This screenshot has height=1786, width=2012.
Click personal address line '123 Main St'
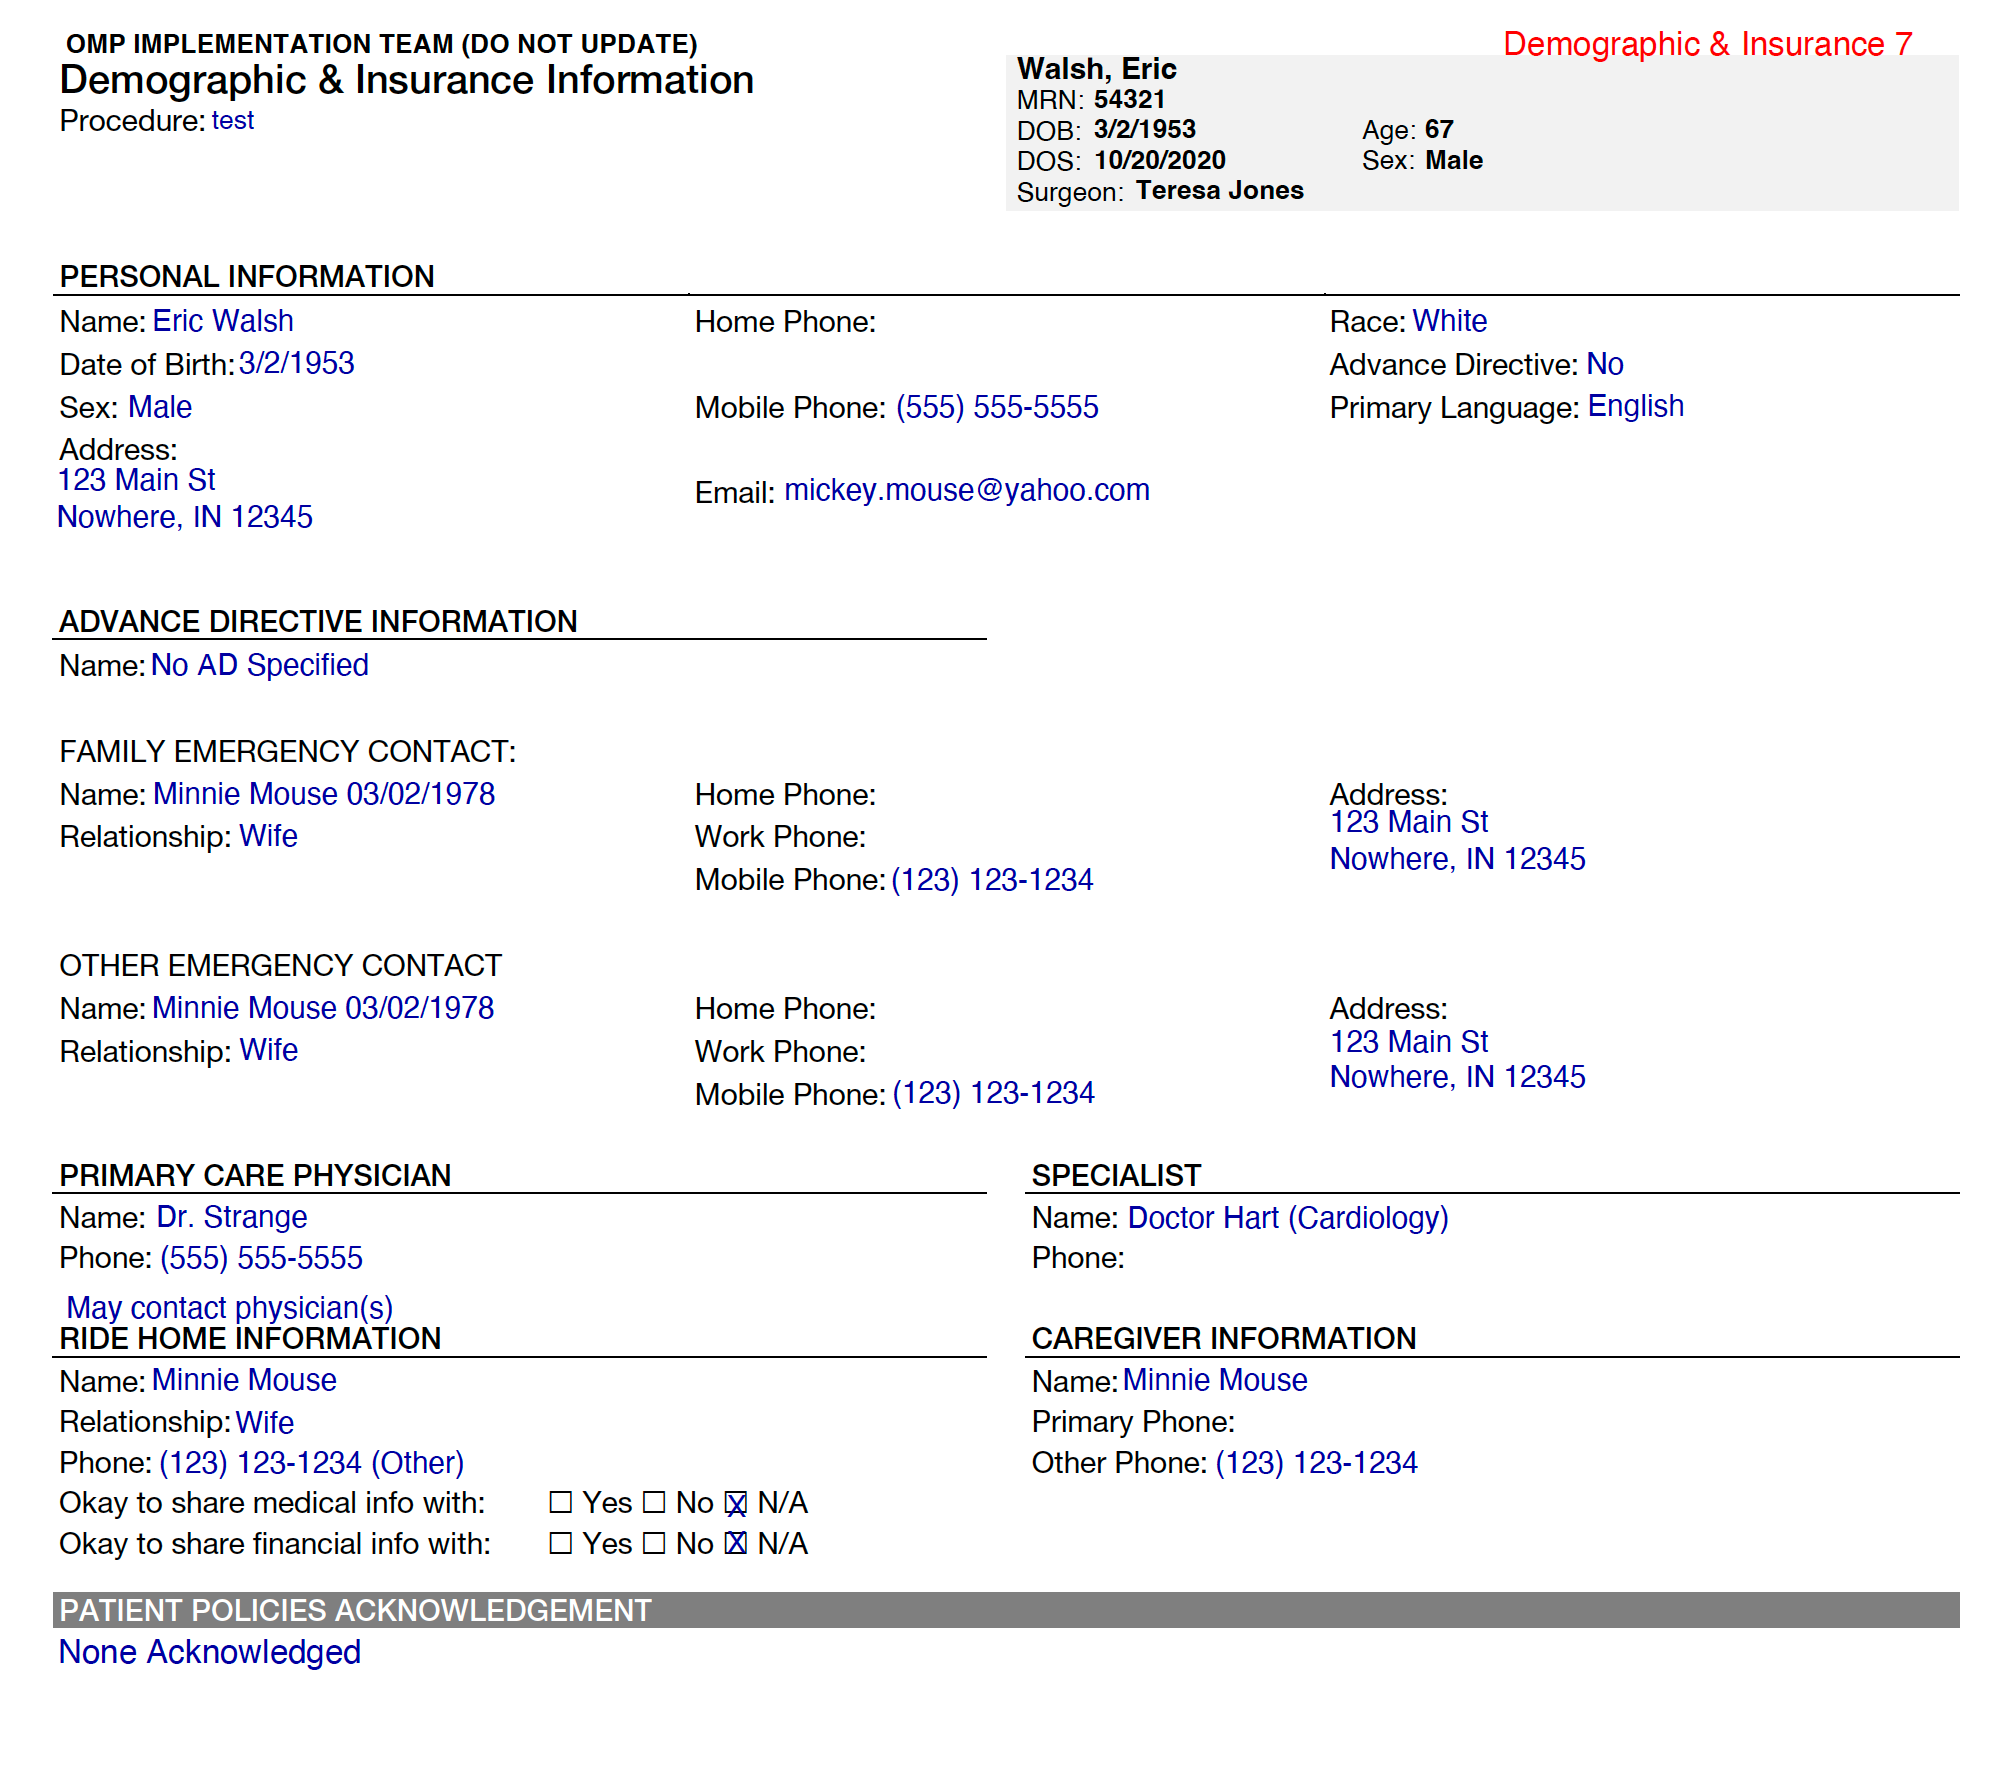137,480
